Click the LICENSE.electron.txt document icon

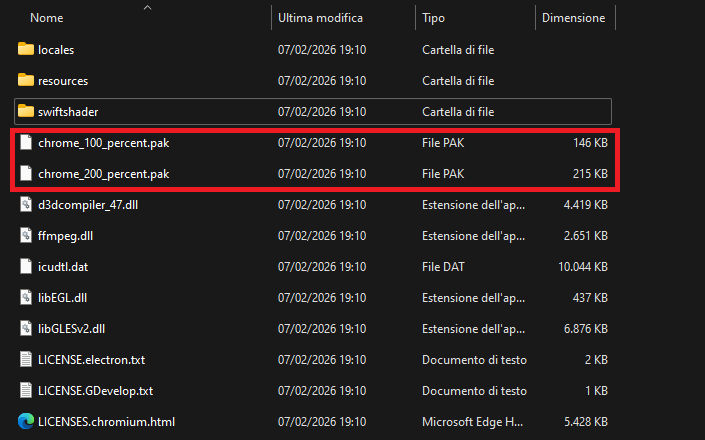point(27,360)
